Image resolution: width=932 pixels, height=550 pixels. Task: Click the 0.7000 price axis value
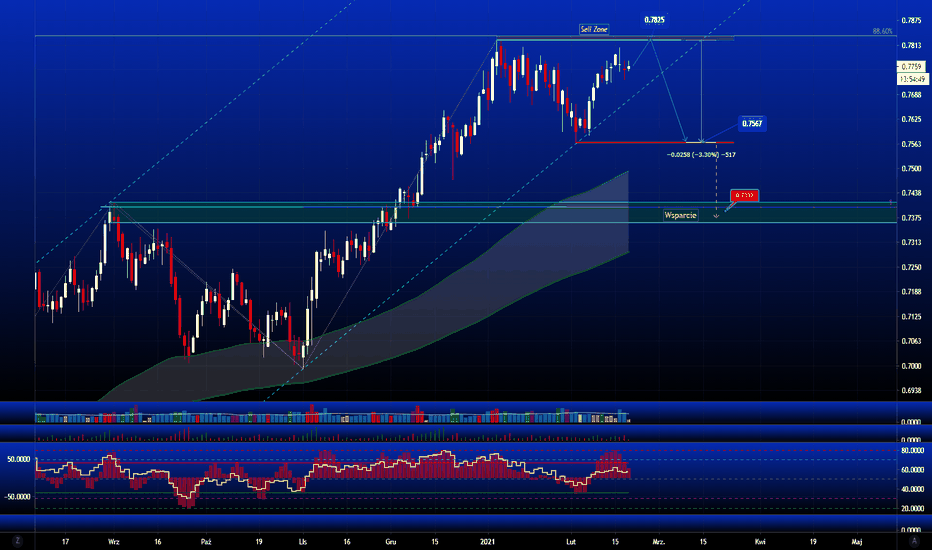(911, 366)
